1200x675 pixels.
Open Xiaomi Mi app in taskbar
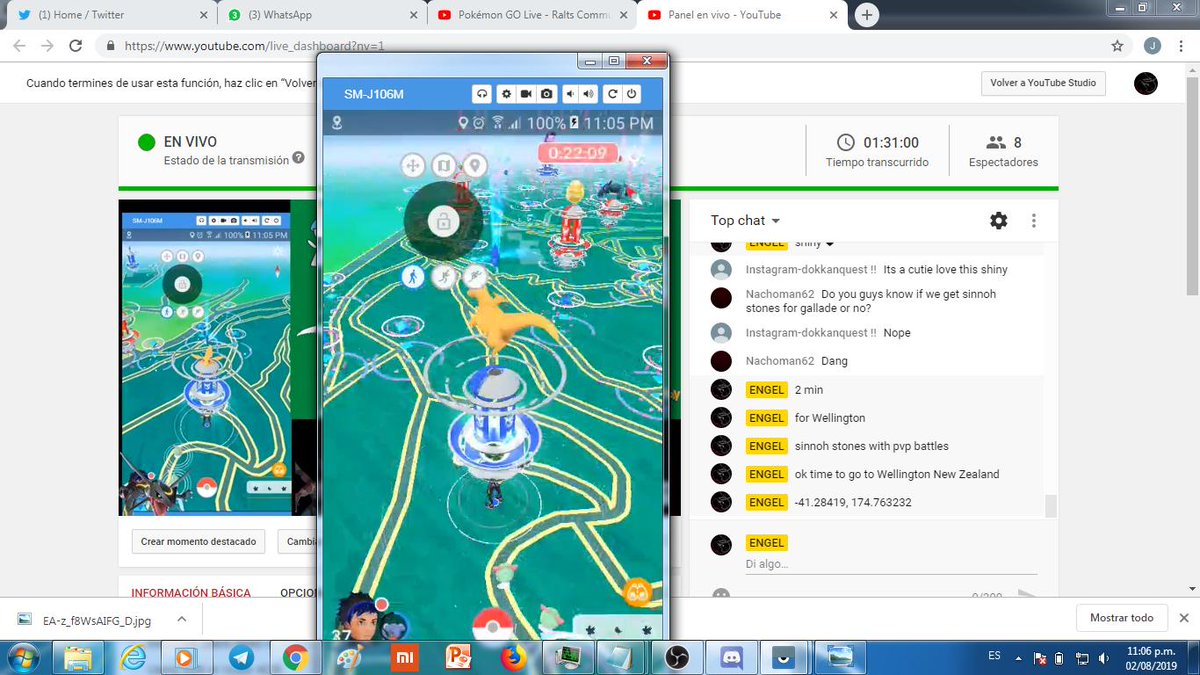[404, 658]
